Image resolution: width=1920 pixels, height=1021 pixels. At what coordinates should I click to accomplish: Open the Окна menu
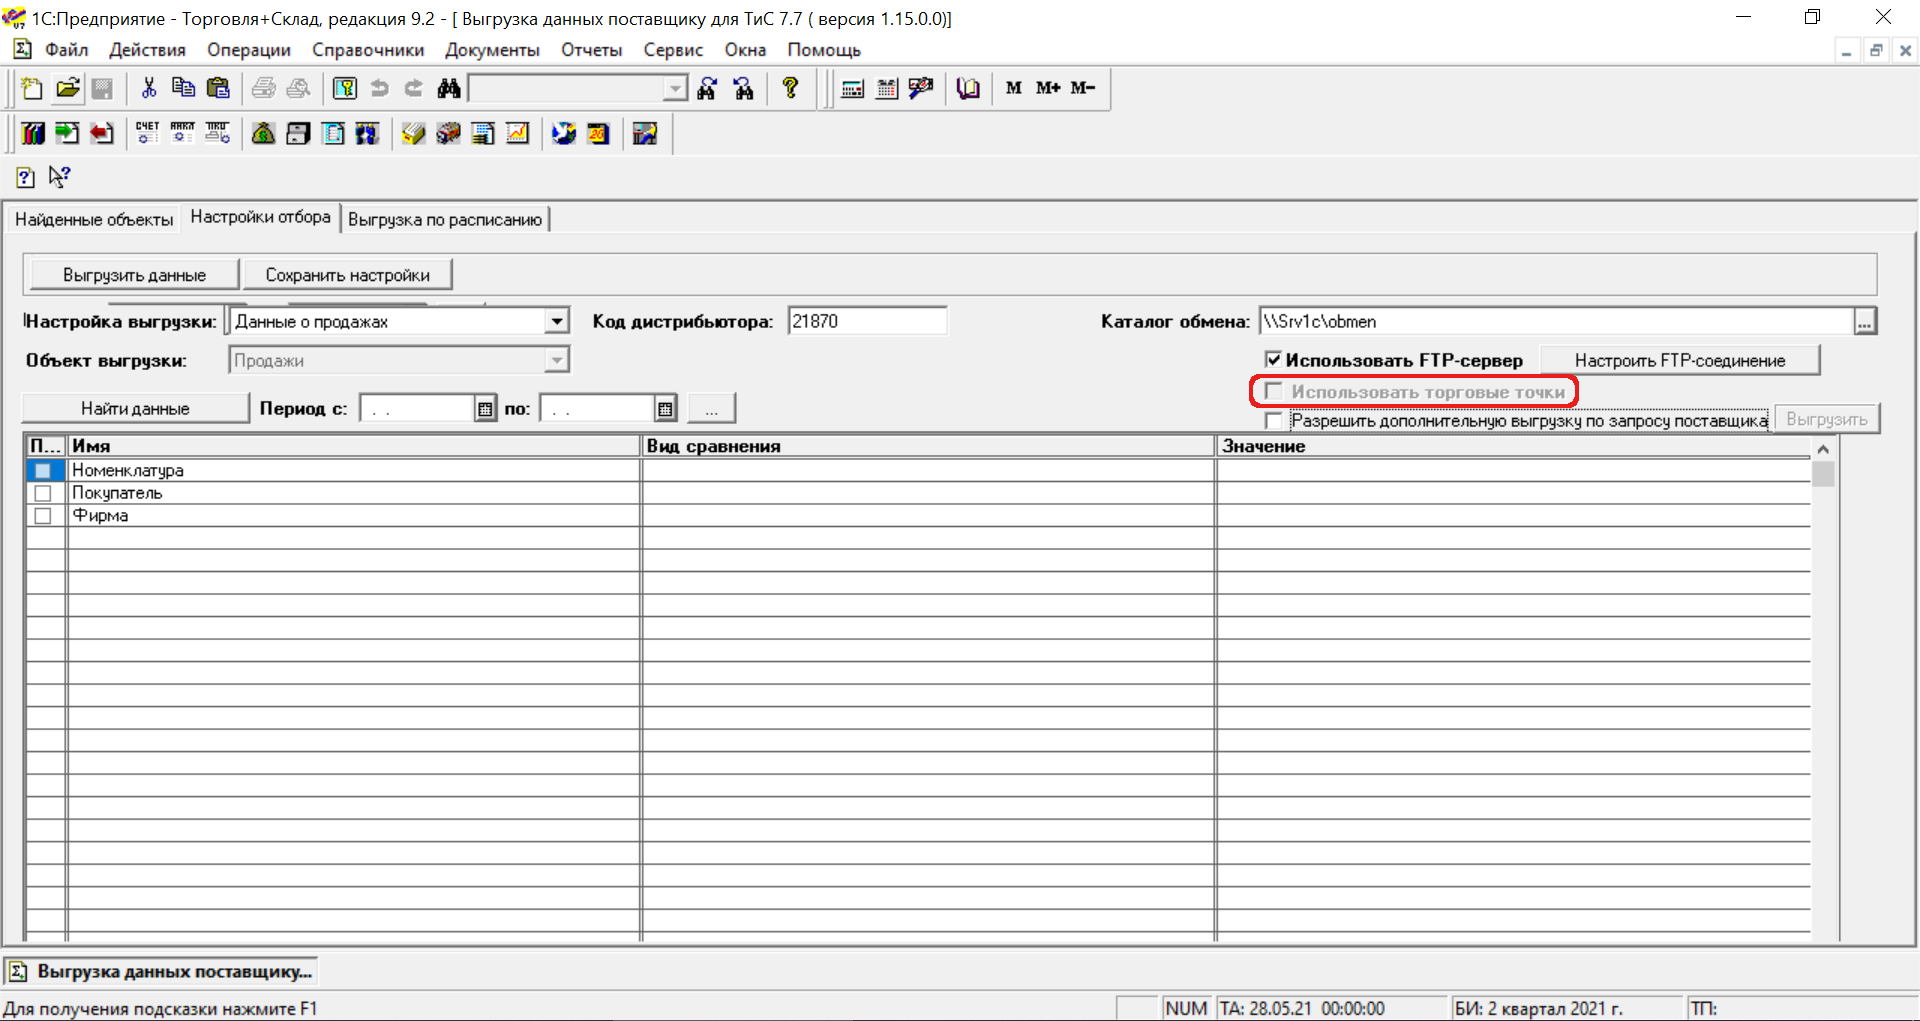tap(745, 50)
